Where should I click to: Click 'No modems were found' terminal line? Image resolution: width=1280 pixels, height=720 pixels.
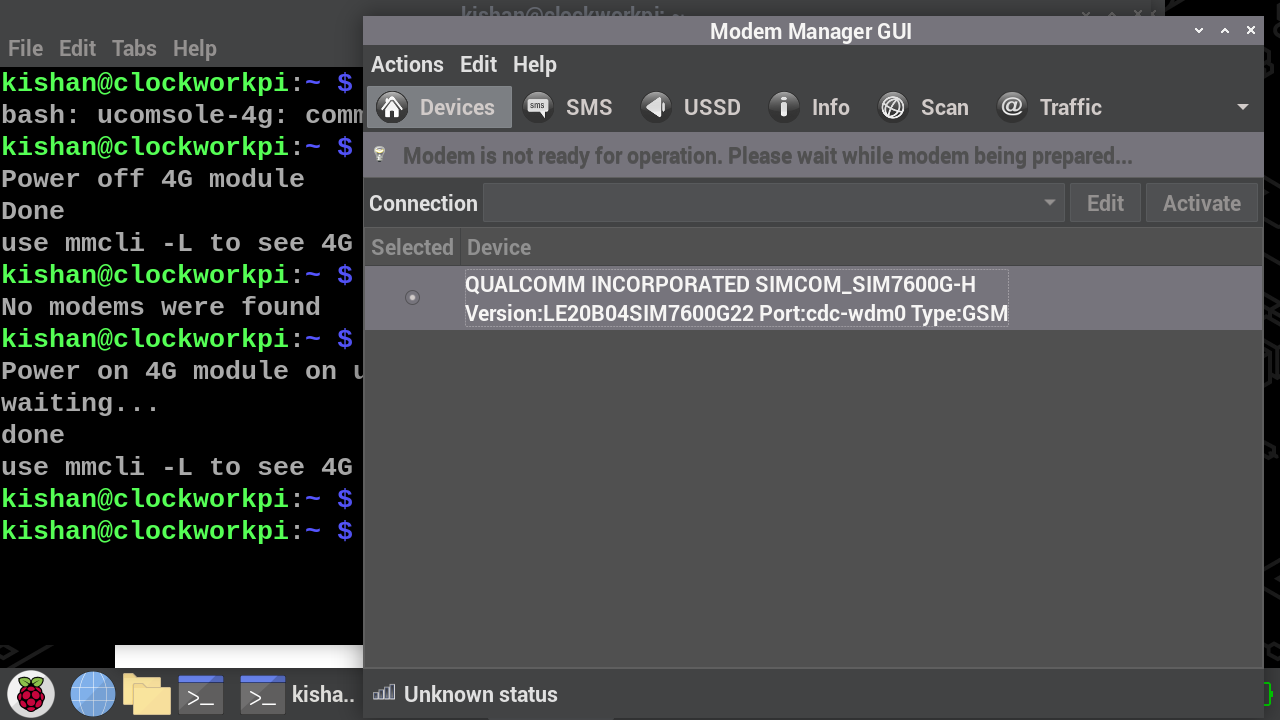coord(161,307)
